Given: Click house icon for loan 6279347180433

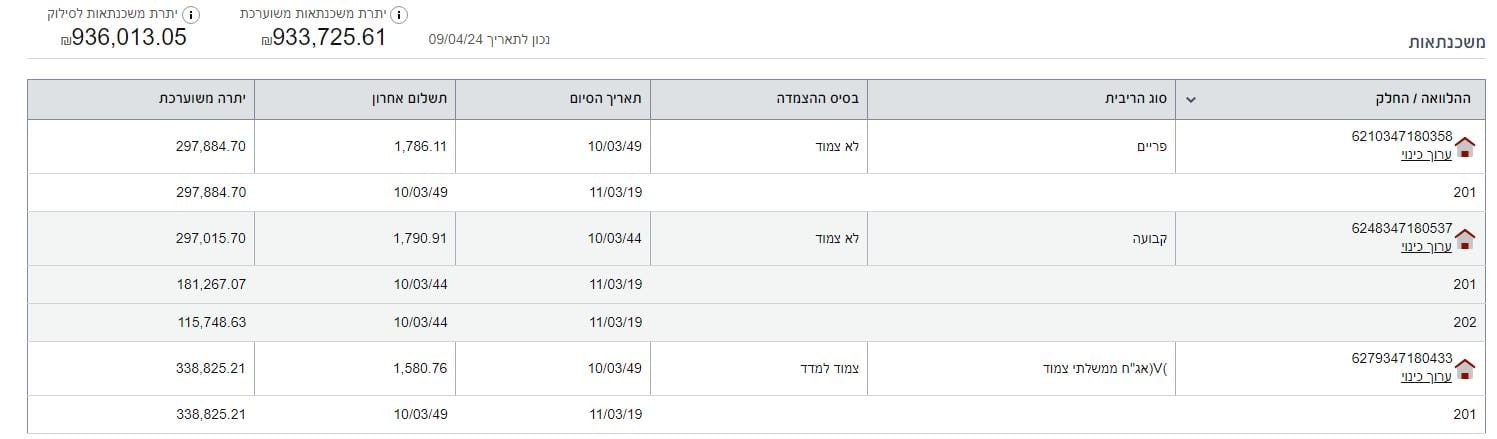Looking at the screenshot, I should click(1465, 369).
